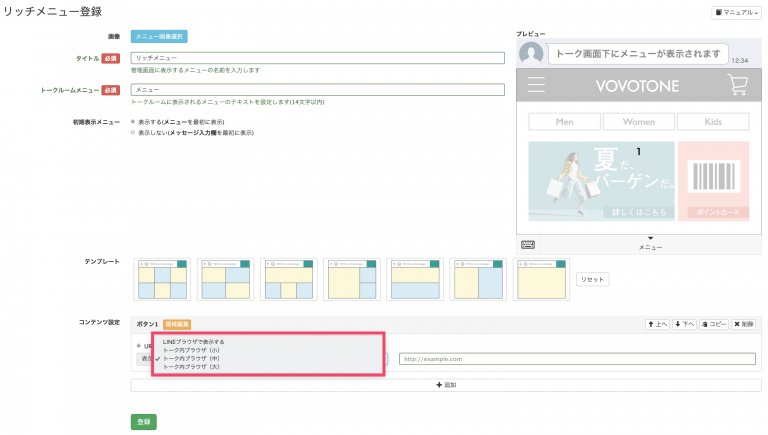The width and height of the screenshot is (768, 435).
Task: Move button down with 下へ
Action: coord(684,324)
